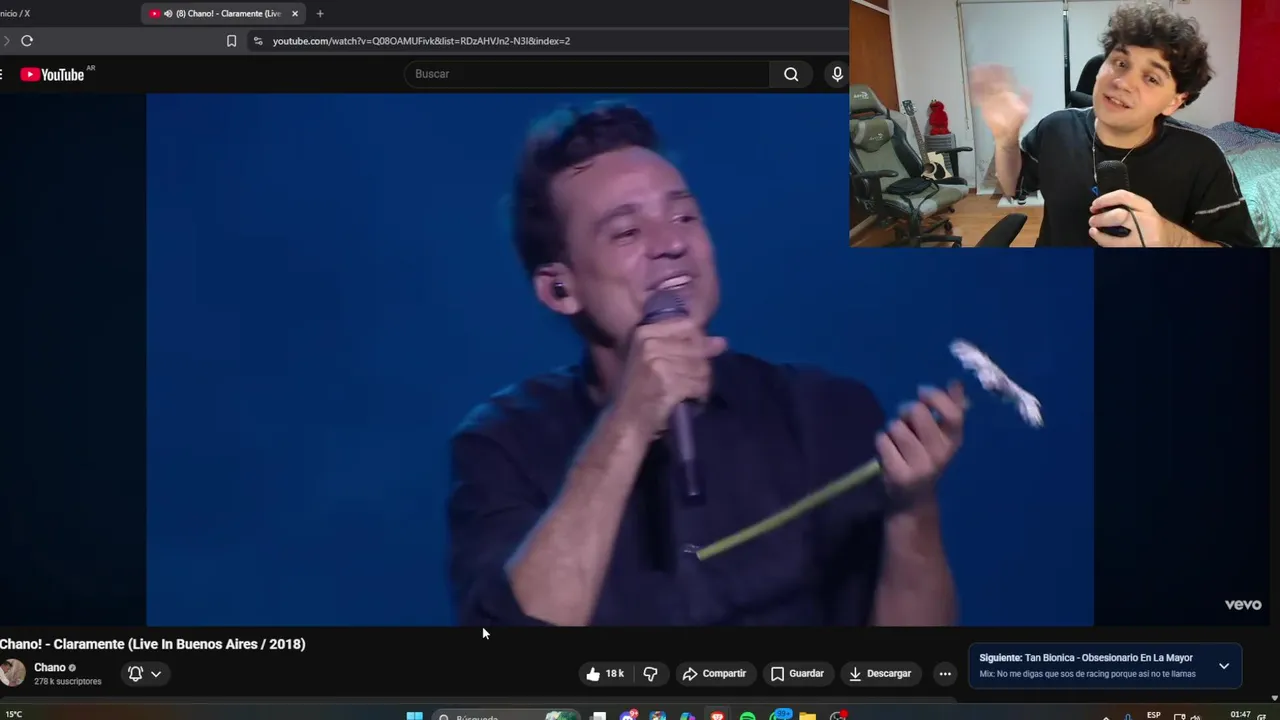Image resolution: width=1280 pixels, height=720 pixels.
Task: Like the video with the thumbs-up 18 k button
Action: pyautogui.click(x=605, y=674)
